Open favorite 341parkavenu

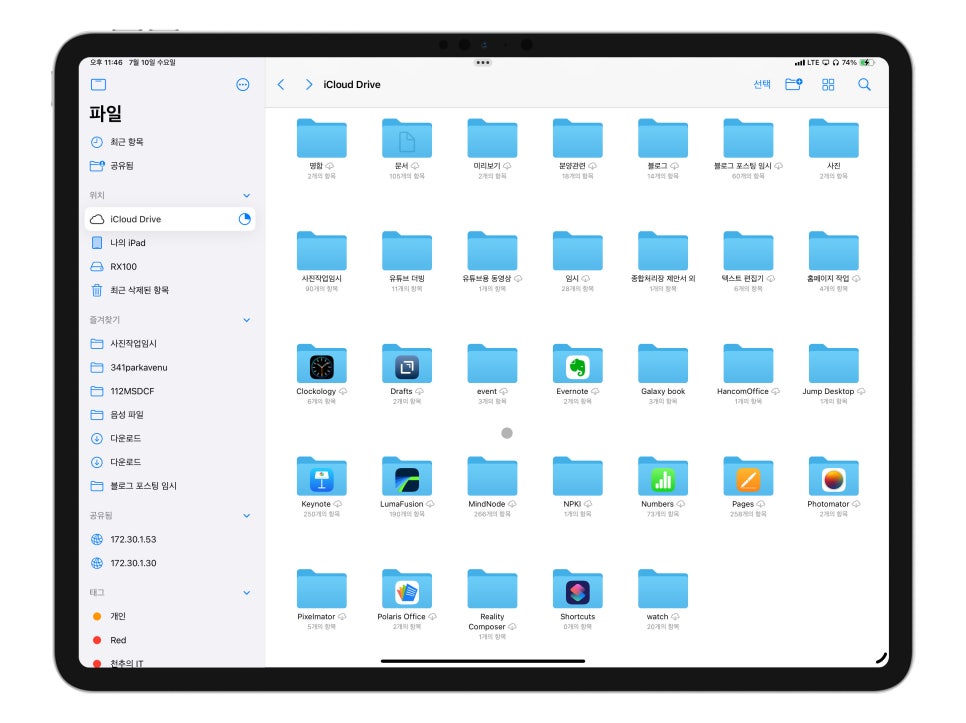169,367
